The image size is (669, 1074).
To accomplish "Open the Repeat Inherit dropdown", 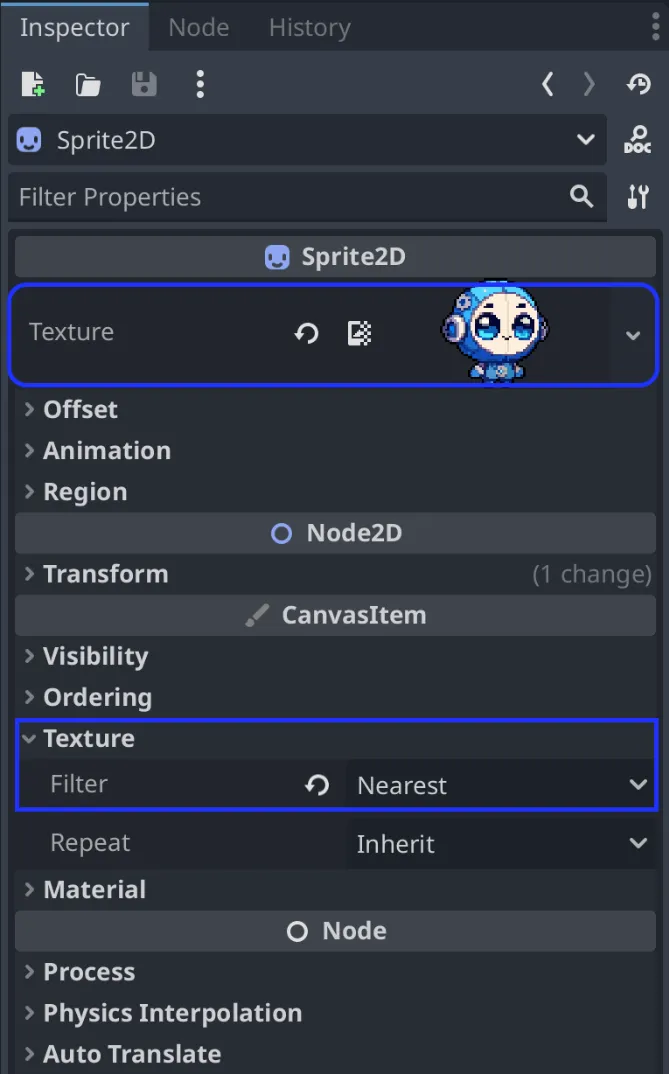I will [500, 844].
